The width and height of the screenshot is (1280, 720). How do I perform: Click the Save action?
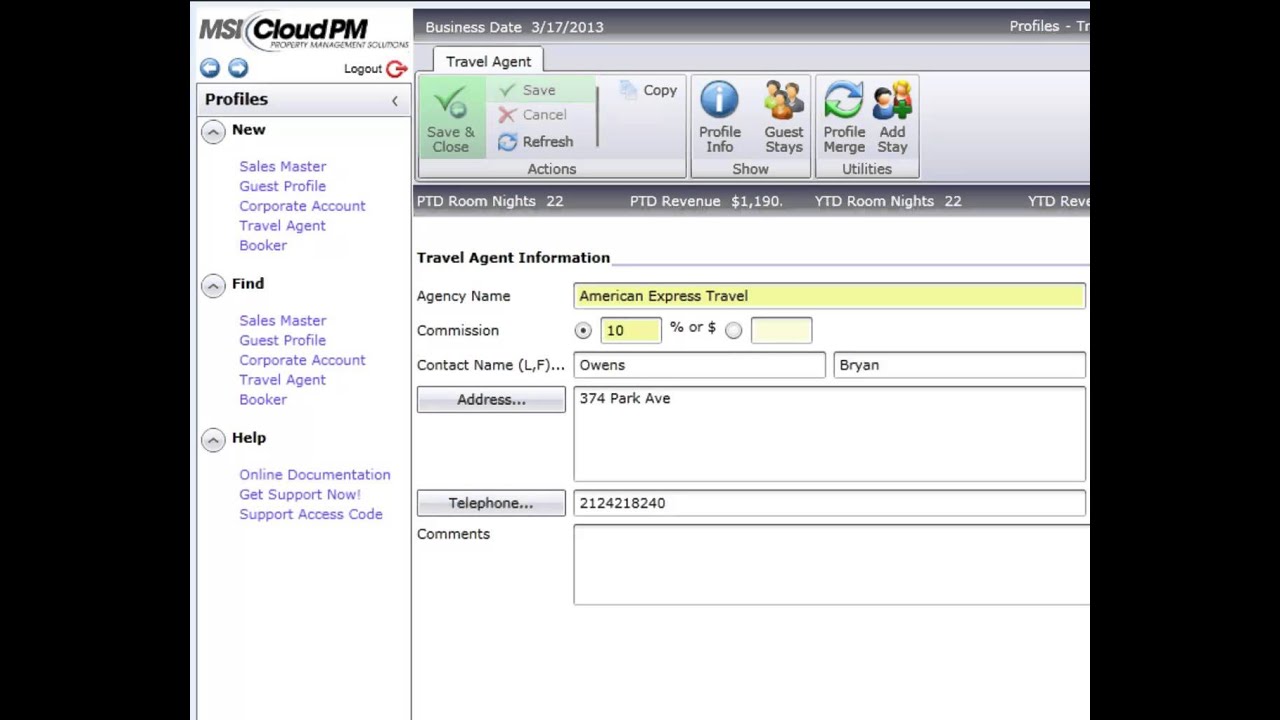(x=528, y=90)
